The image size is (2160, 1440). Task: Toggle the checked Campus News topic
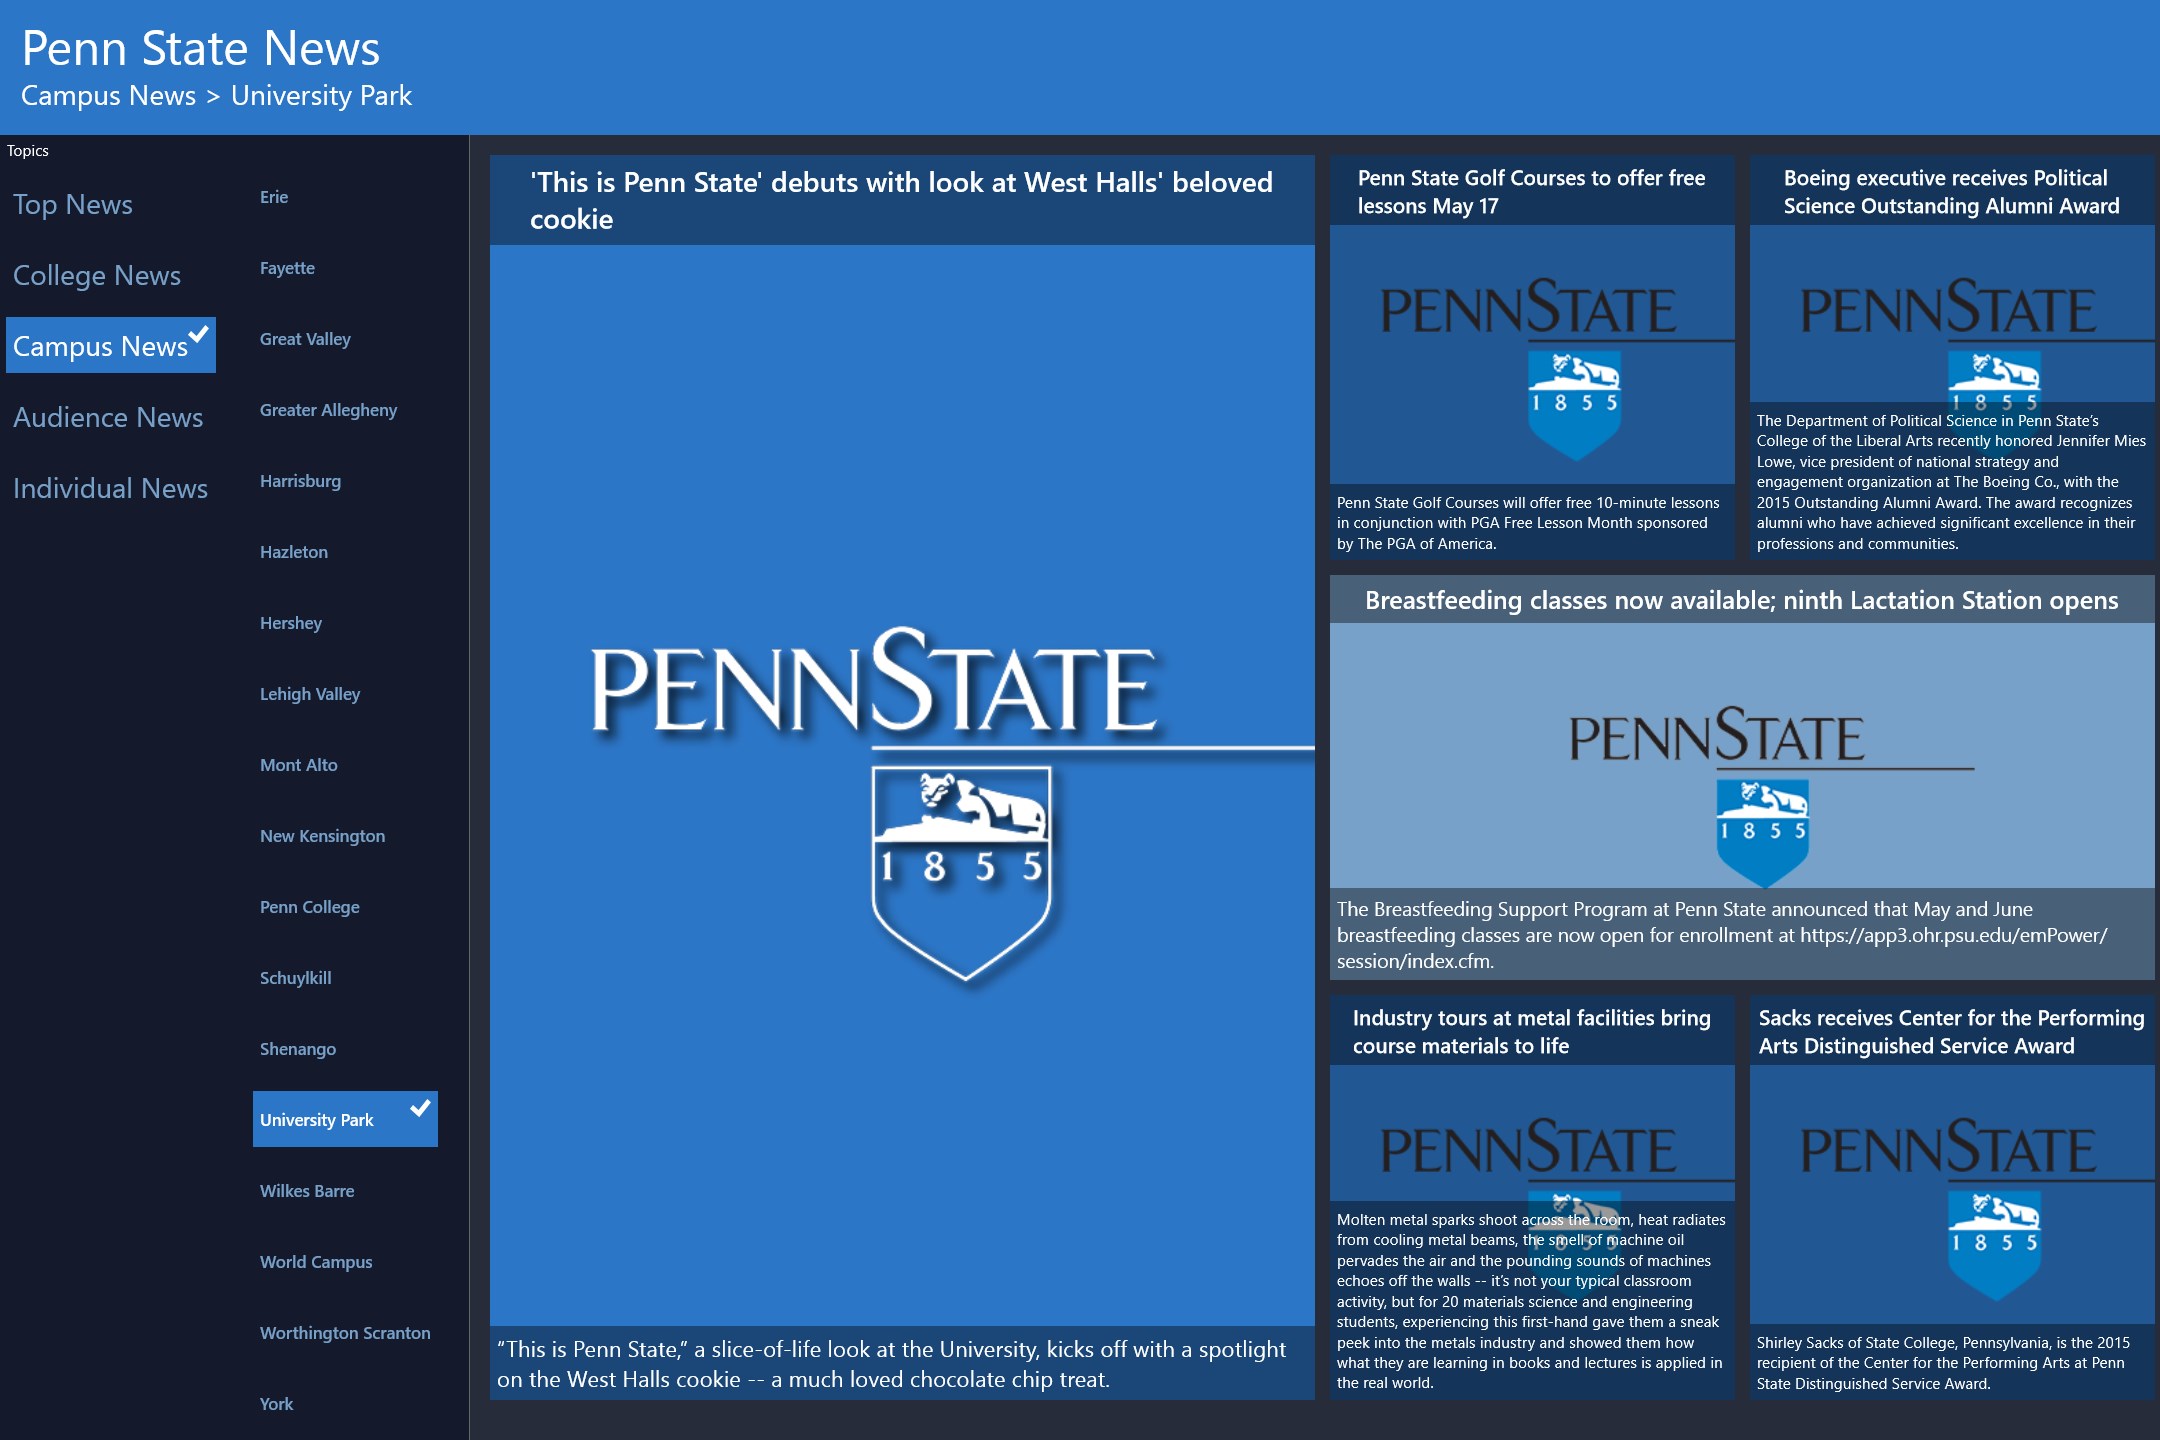click(x=110, y=346)
